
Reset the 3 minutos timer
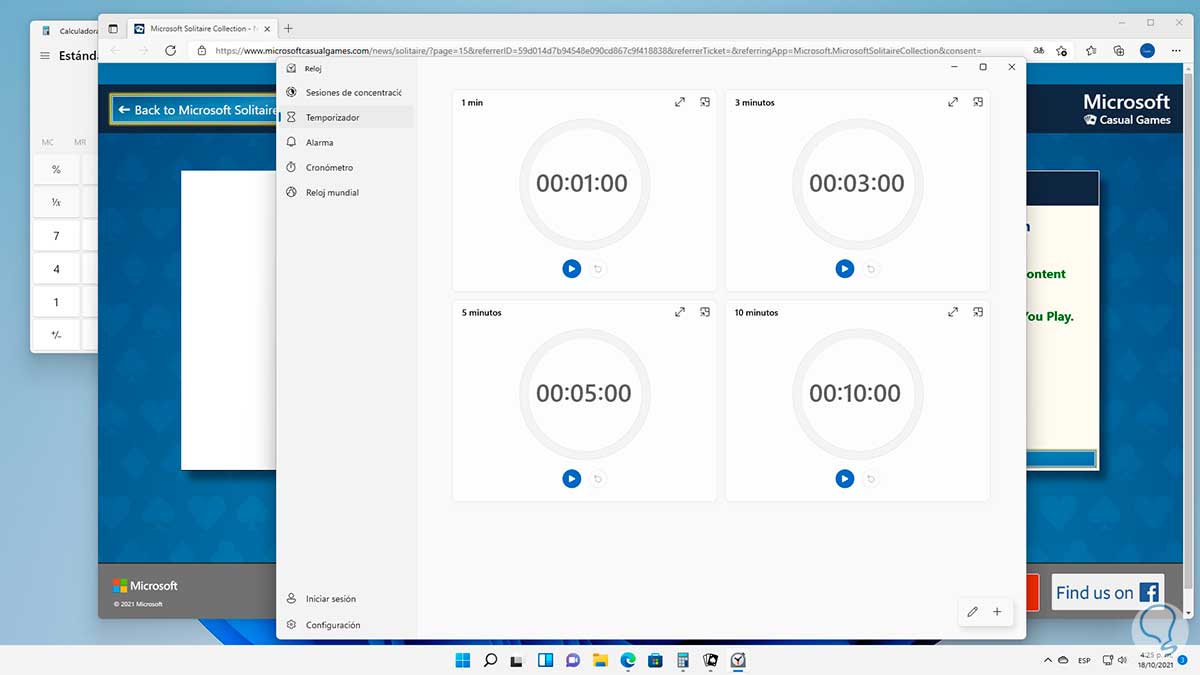[x=871, y=268]
